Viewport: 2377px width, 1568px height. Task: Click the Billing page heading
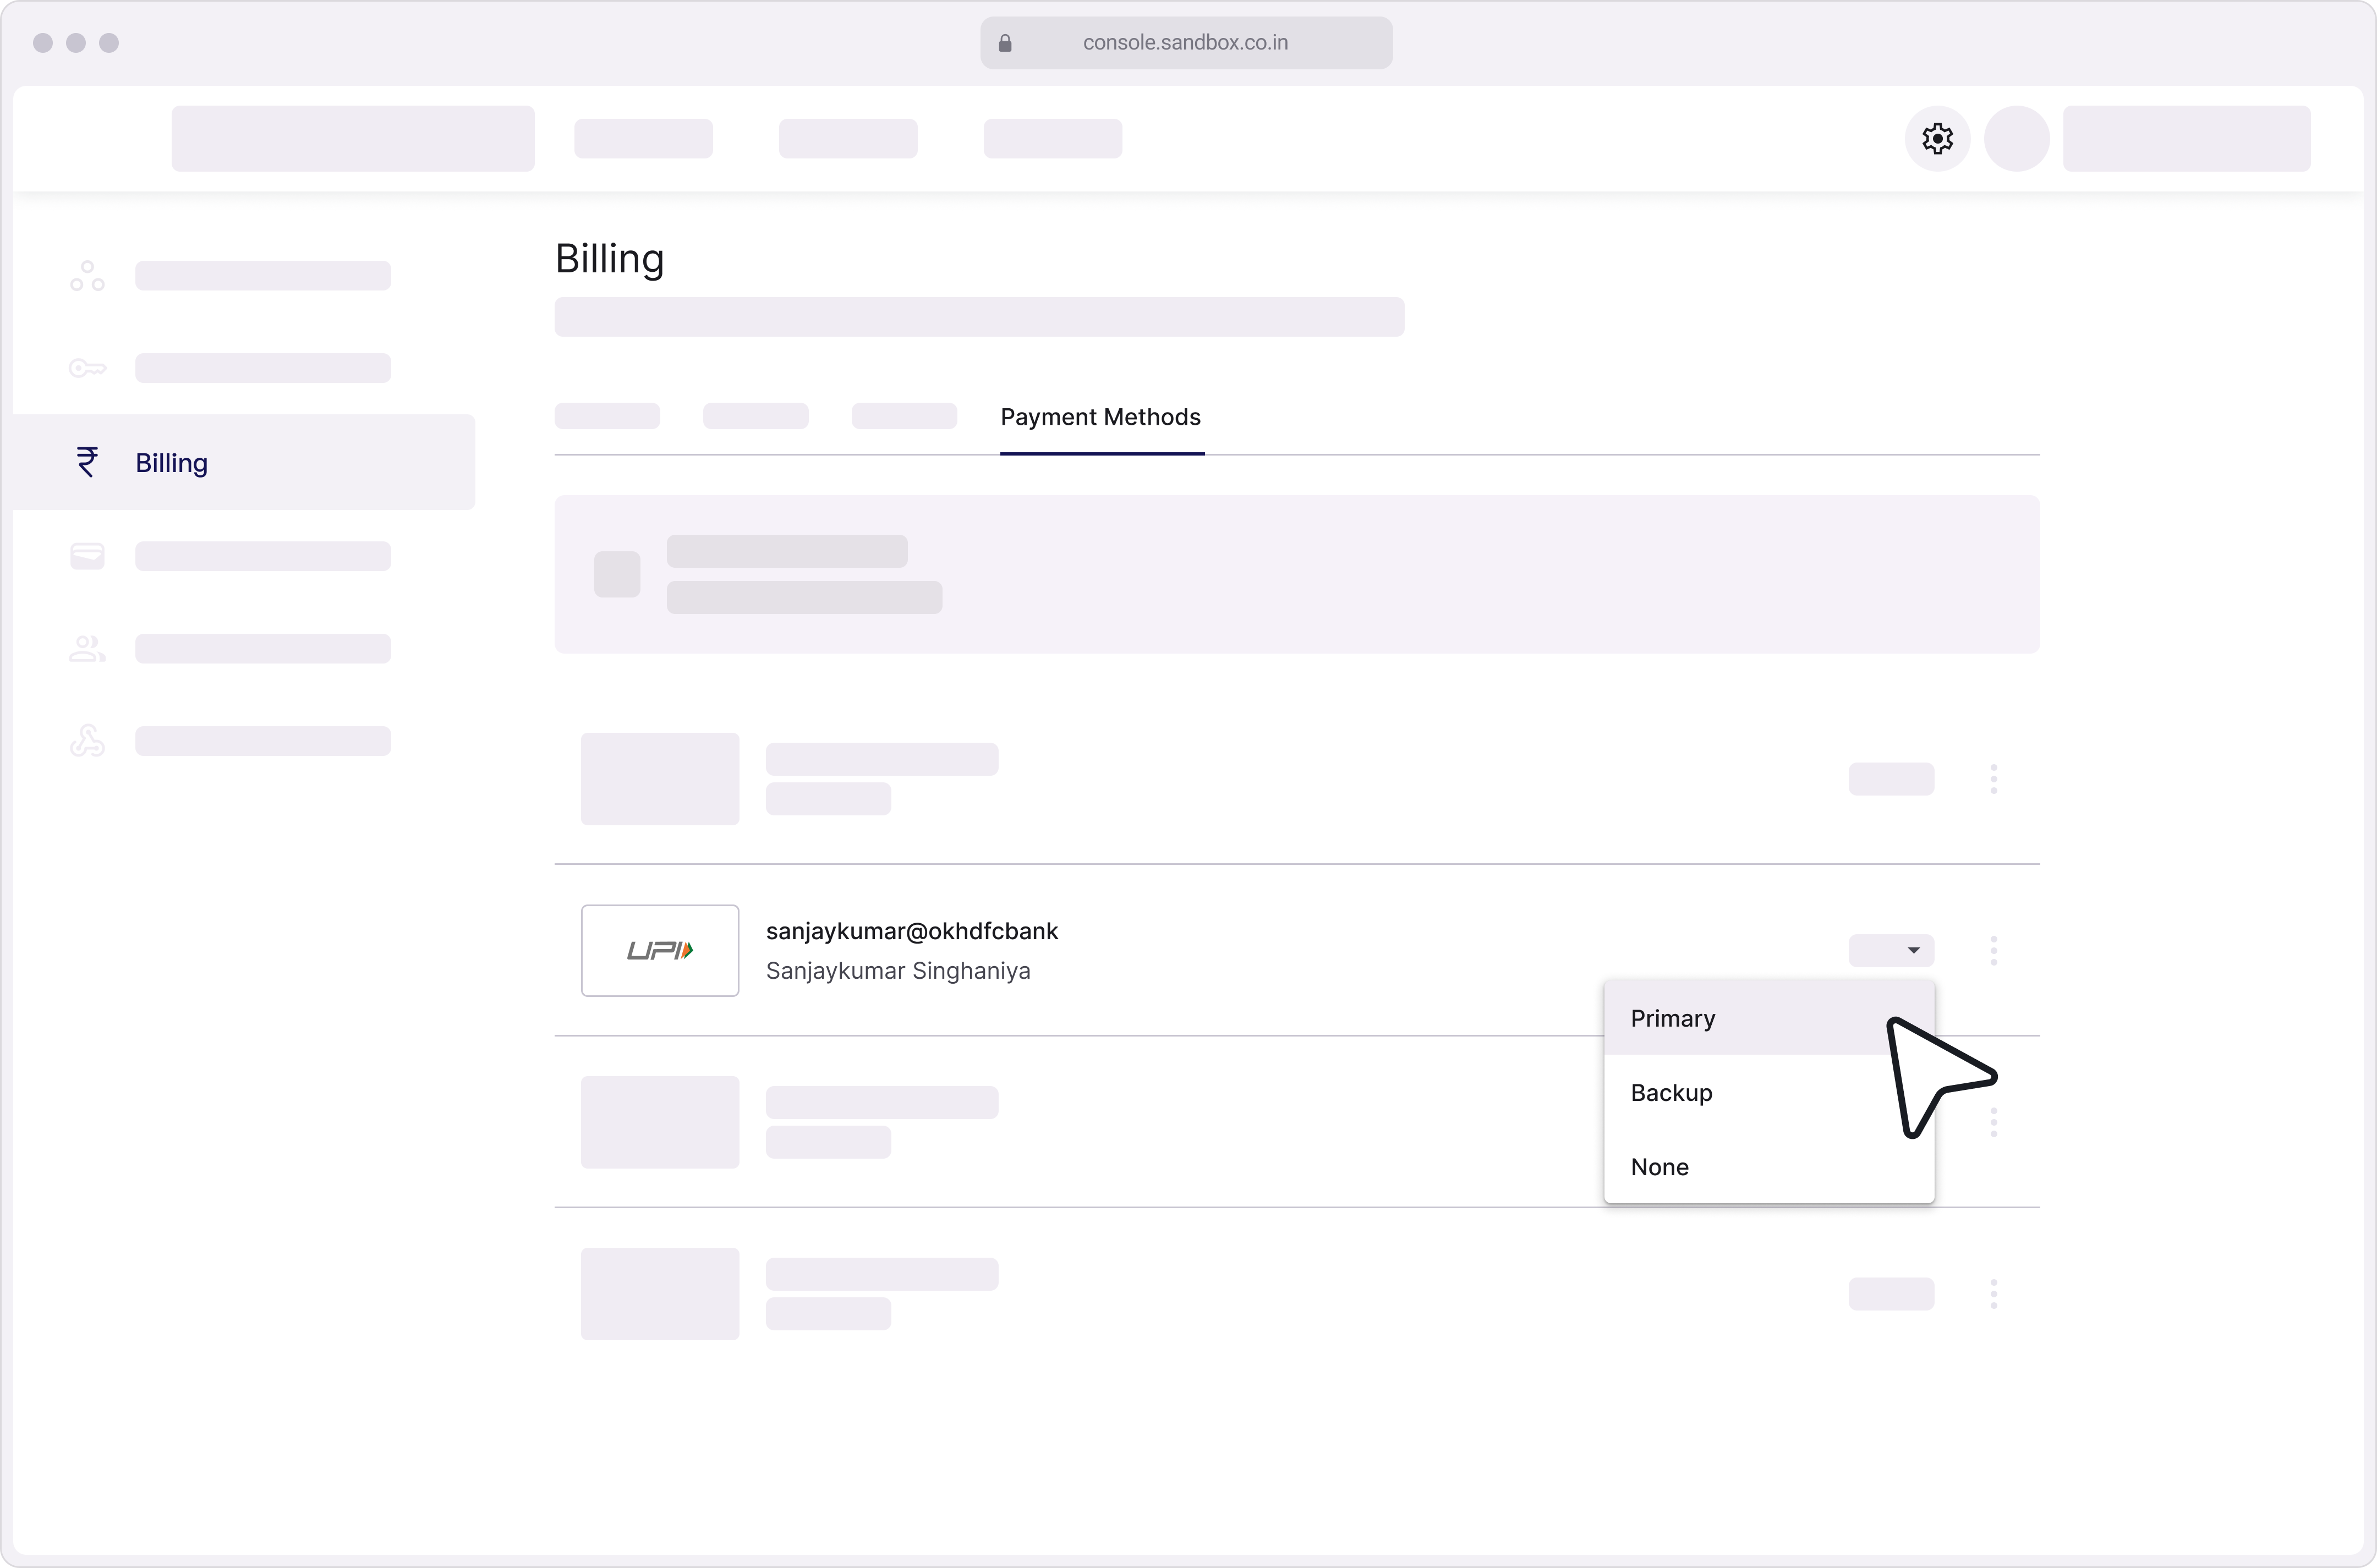pyautogui.click(x=609, y=259)
